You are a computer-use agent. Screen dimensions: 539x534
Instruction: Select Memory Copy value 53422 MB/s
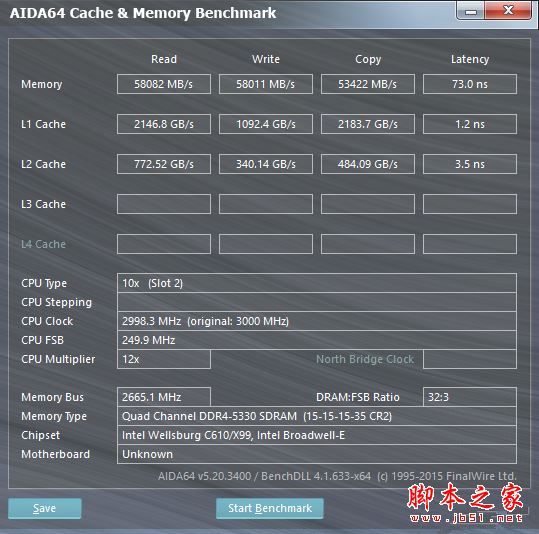point(368,84)
